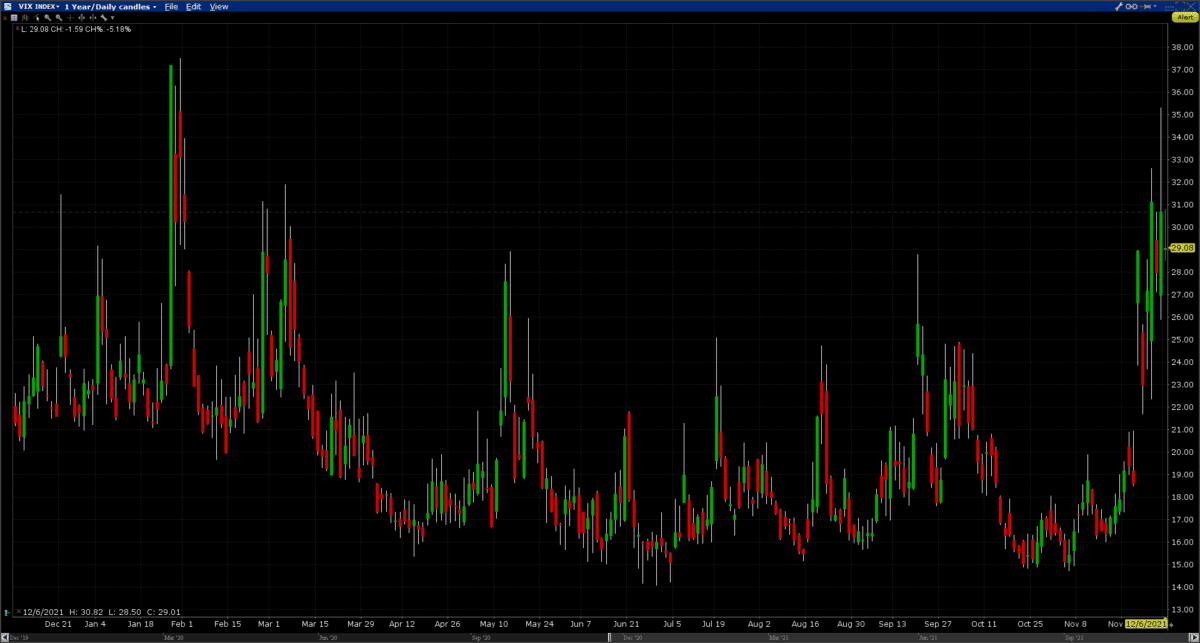Click the chart window icon at top-left
Image resolution: width=1200 pixels, height=643 pixels.
pyautogui.click(x=8, y=6)
